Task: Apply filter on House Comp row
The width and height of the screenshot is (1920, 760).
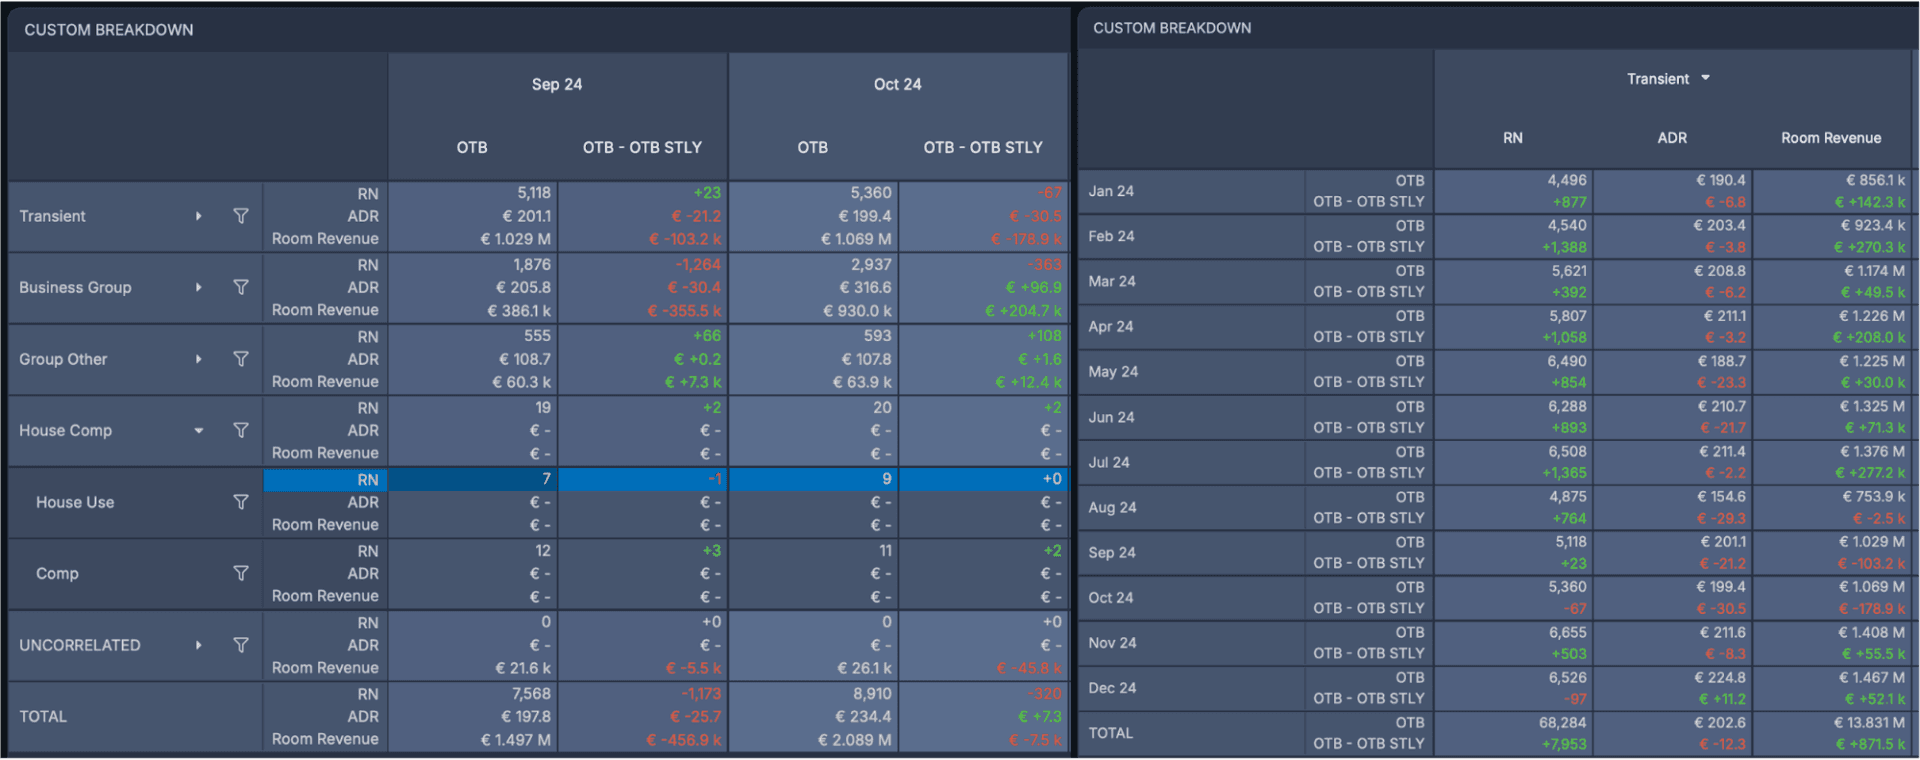Action: click(x=241, y=430)
